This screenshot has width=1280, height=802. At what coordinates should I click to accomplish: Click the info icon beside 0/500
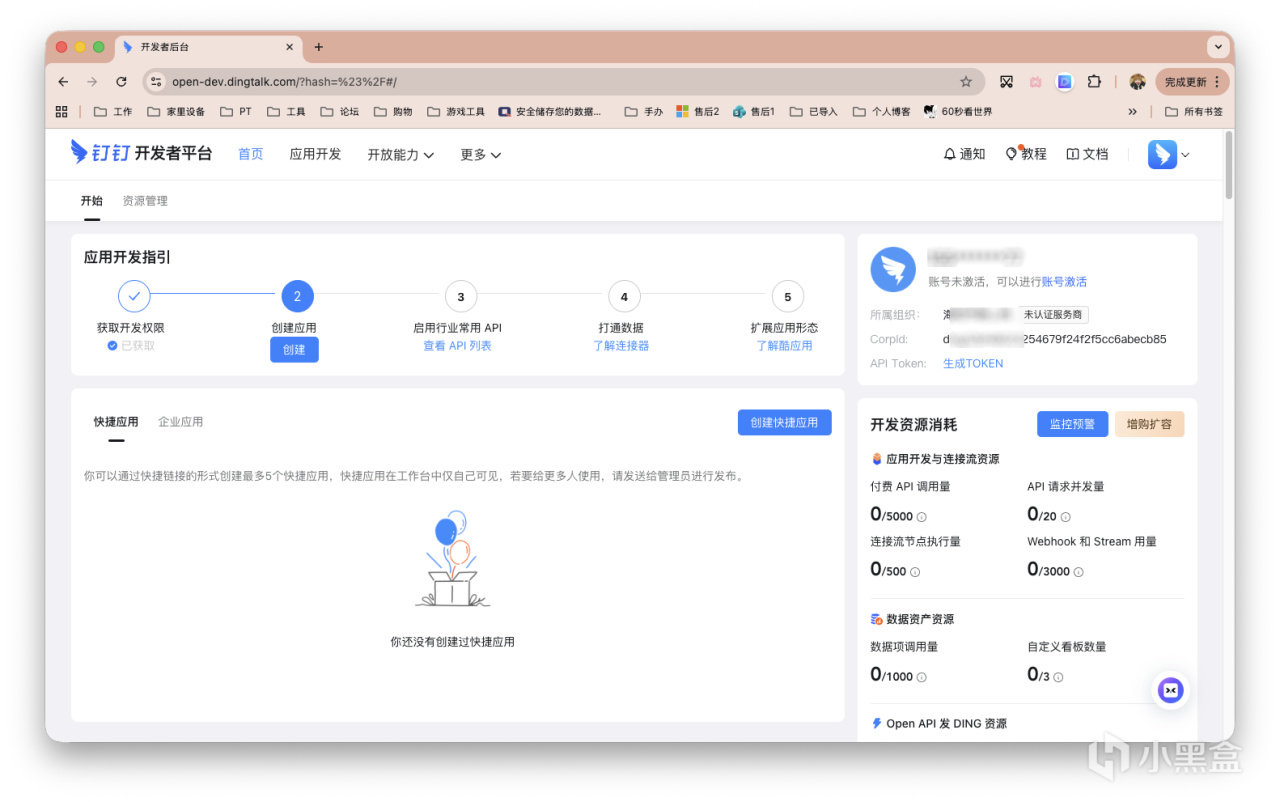(915, 572)
